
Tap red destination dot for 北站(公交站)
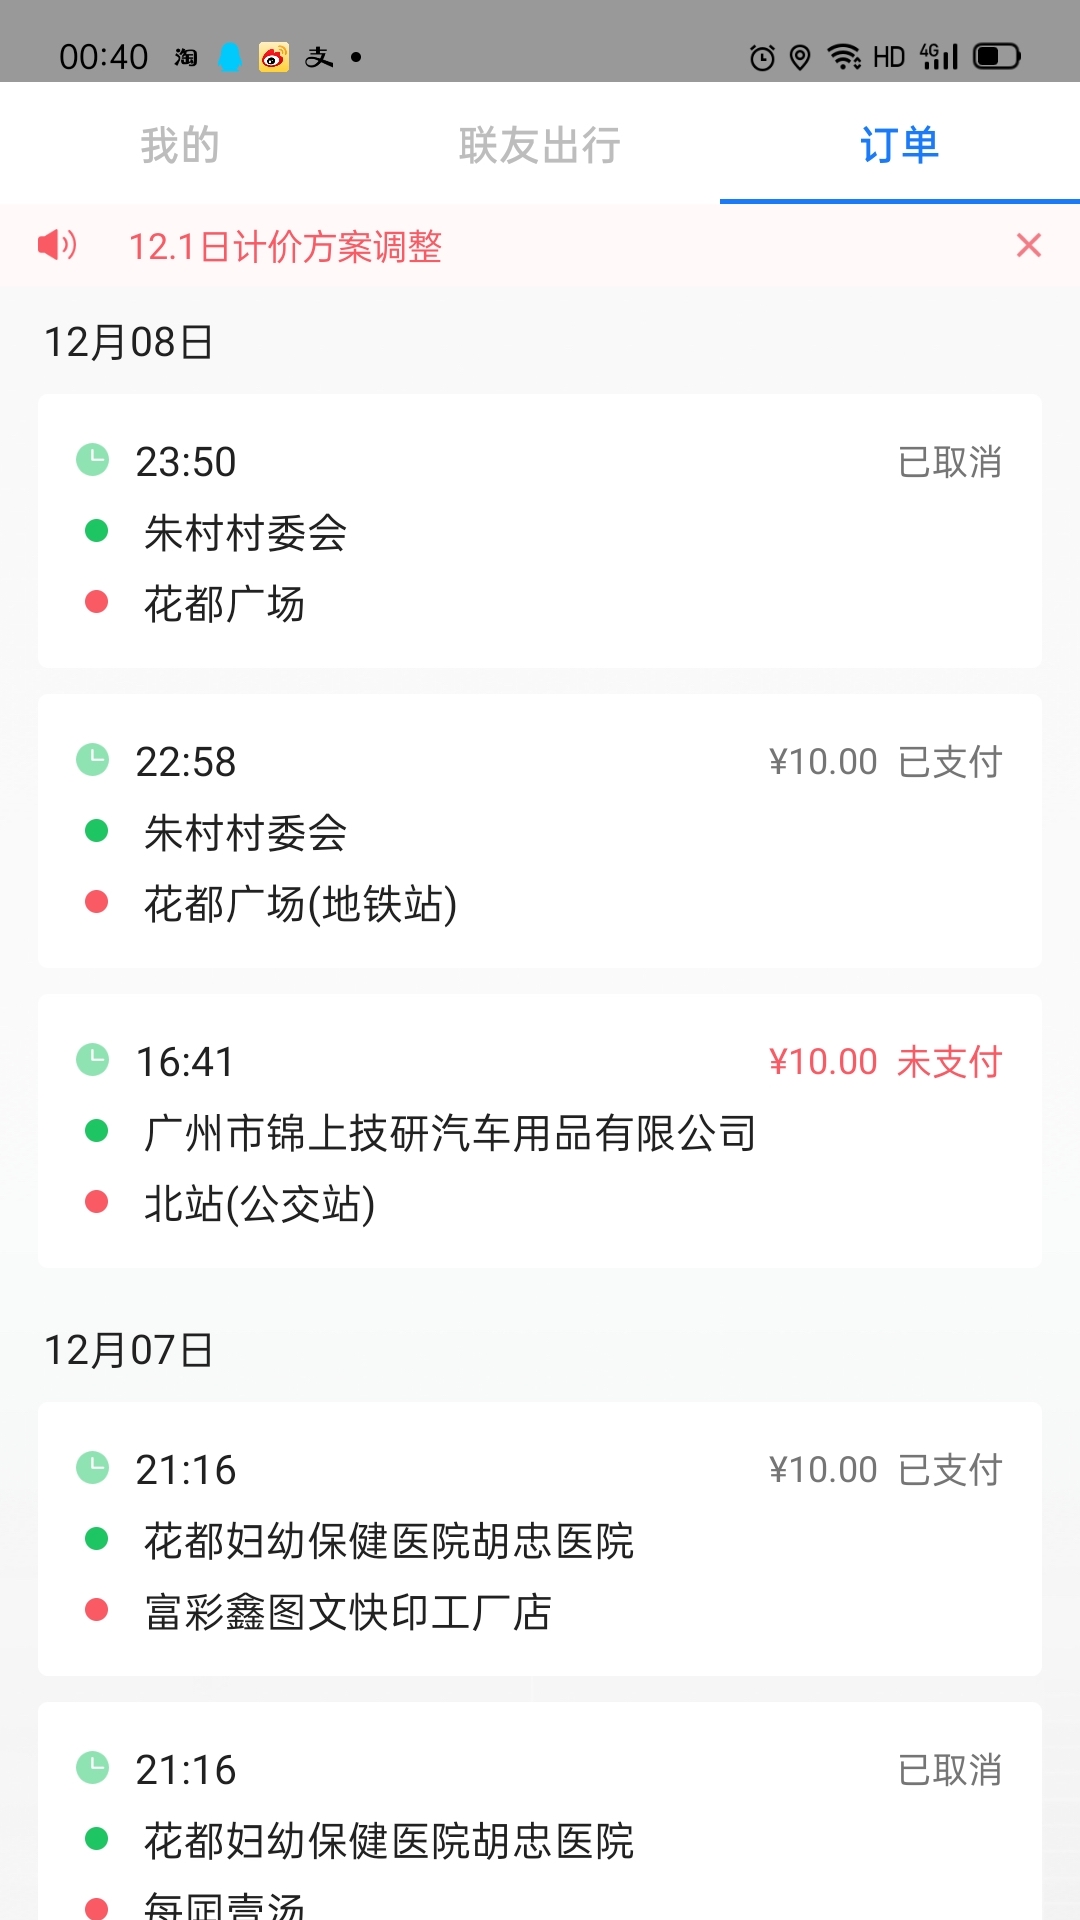(97, 1202)
